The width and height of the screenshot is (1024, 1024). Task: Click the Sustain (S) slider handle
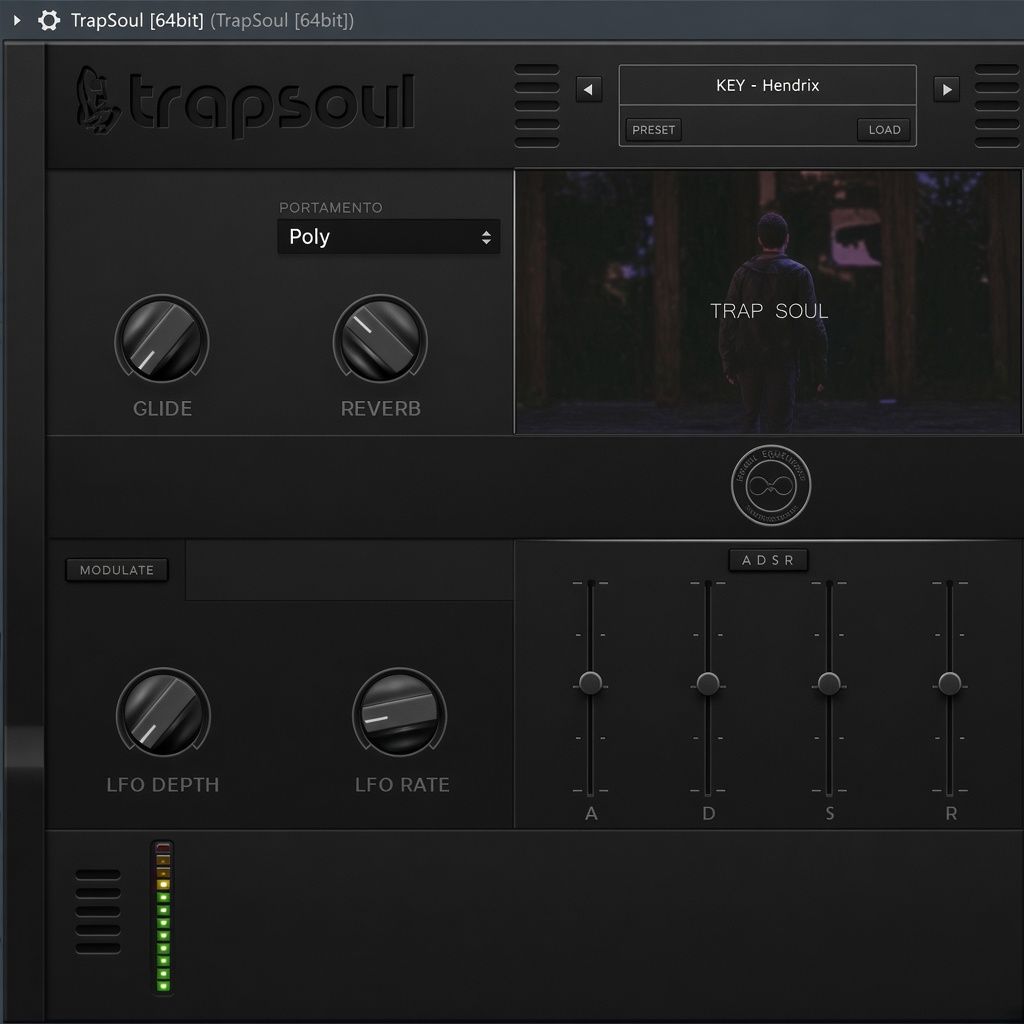pyautogui.click(x=829, y=683)
